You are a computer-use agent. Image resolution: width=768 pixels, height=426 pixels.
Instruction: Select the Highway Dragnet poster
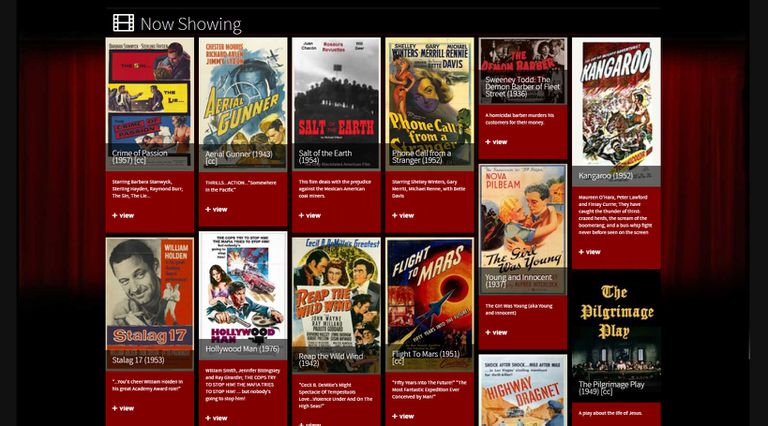523,390
